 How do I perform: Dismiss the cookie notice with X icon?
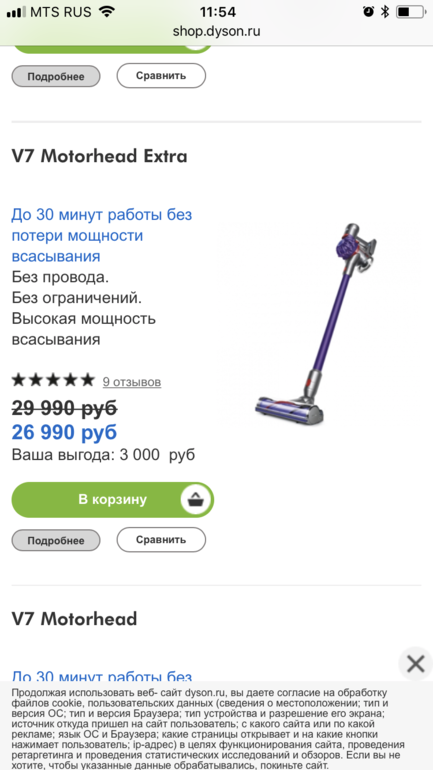pos(415,664)
